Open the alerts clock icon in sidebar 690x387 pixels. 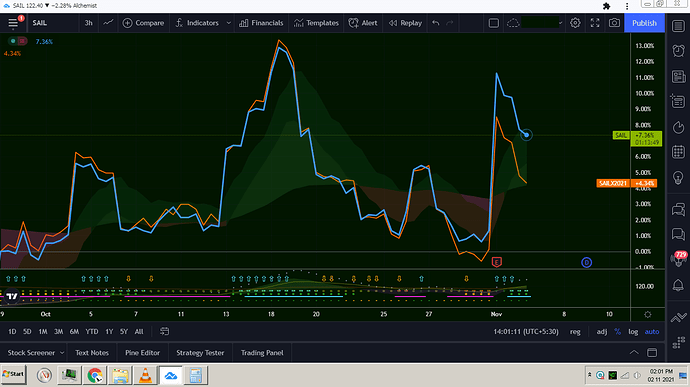point(678,51)
